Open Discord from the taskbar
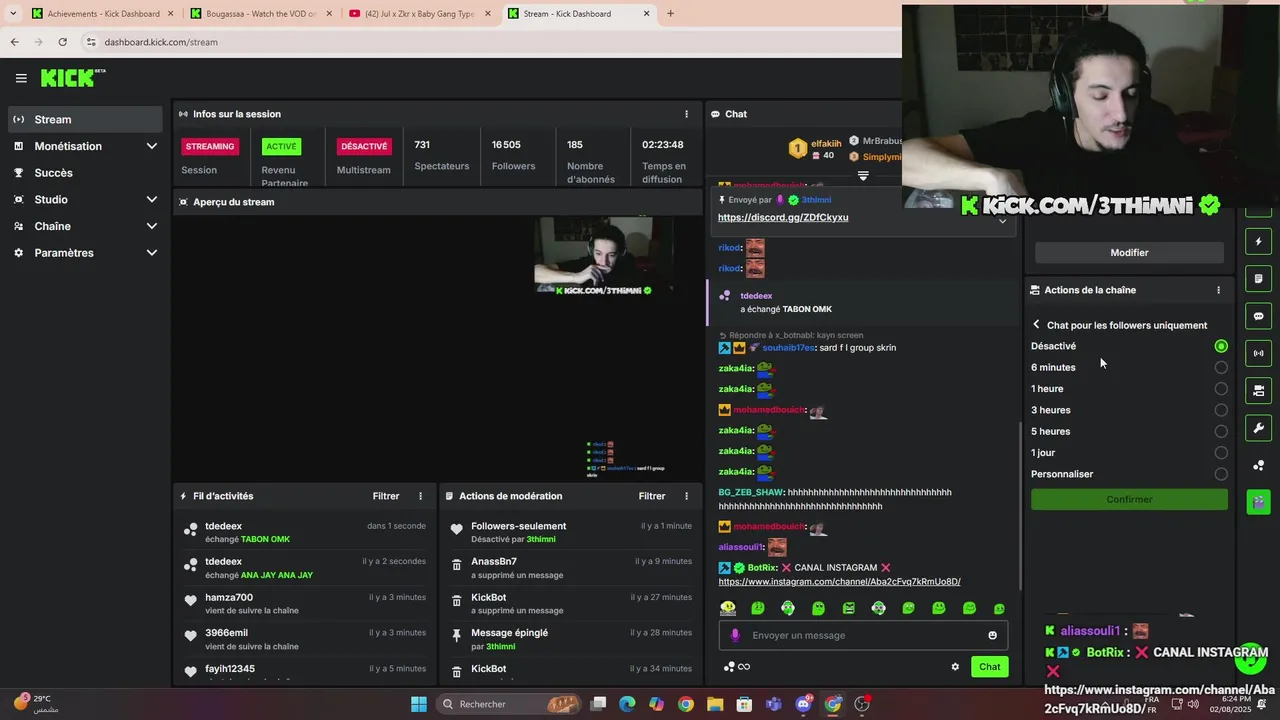1280x720 pixels. (x=803, y=704)
